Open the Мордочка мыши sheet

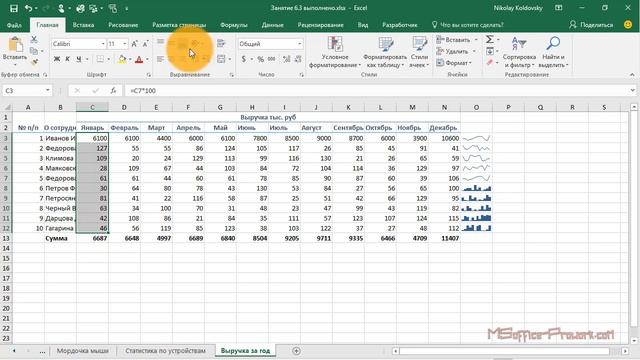[82, 351]
